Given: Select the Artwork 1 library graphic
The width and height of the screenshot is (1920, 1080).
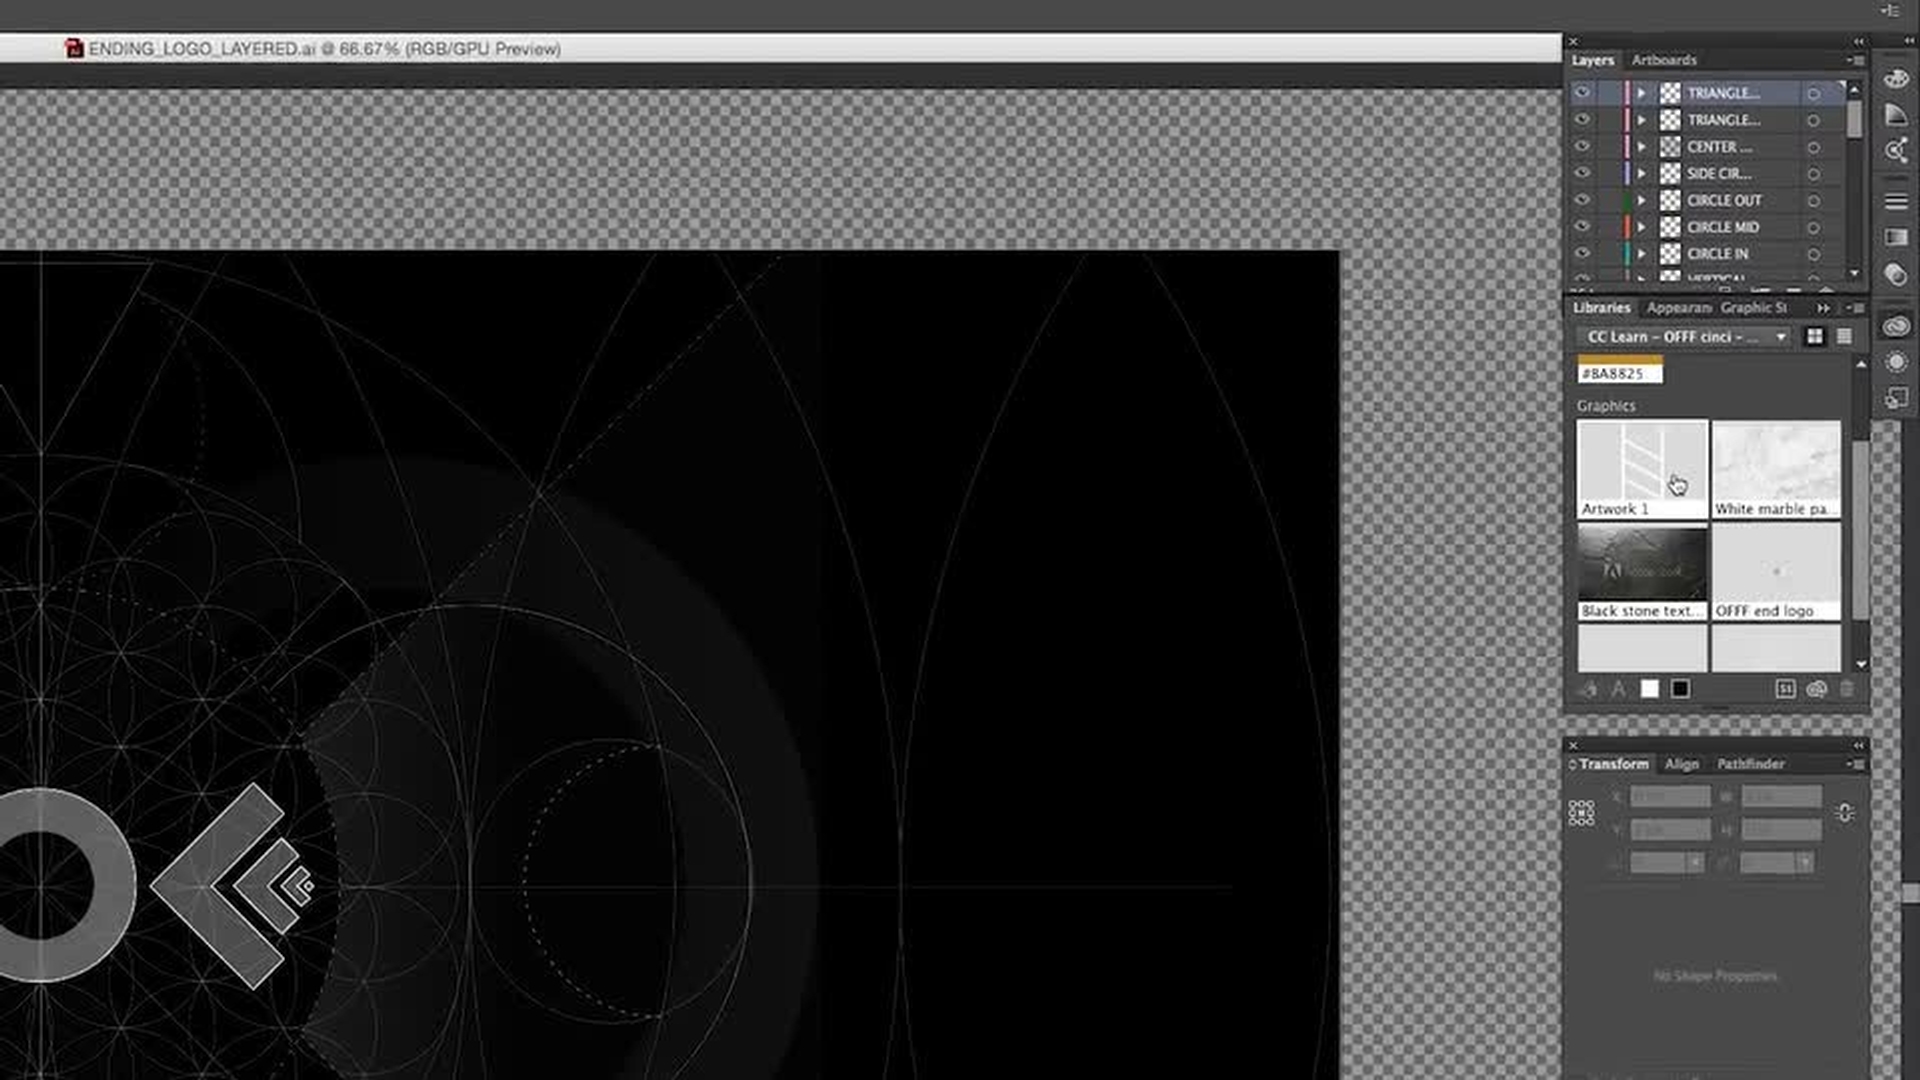Looking at the screenshot, I should click(x=1642, y=469).
